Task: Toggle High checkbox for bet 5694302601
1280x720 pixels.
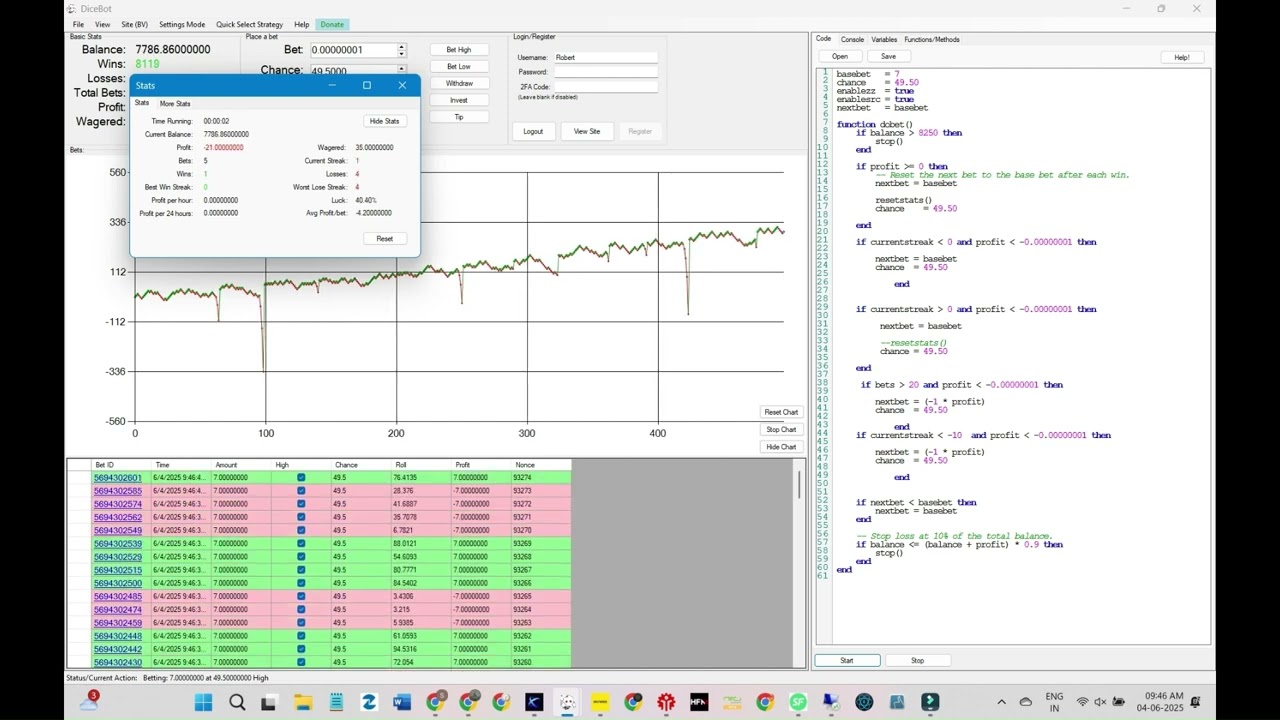Action: (301, 478)
